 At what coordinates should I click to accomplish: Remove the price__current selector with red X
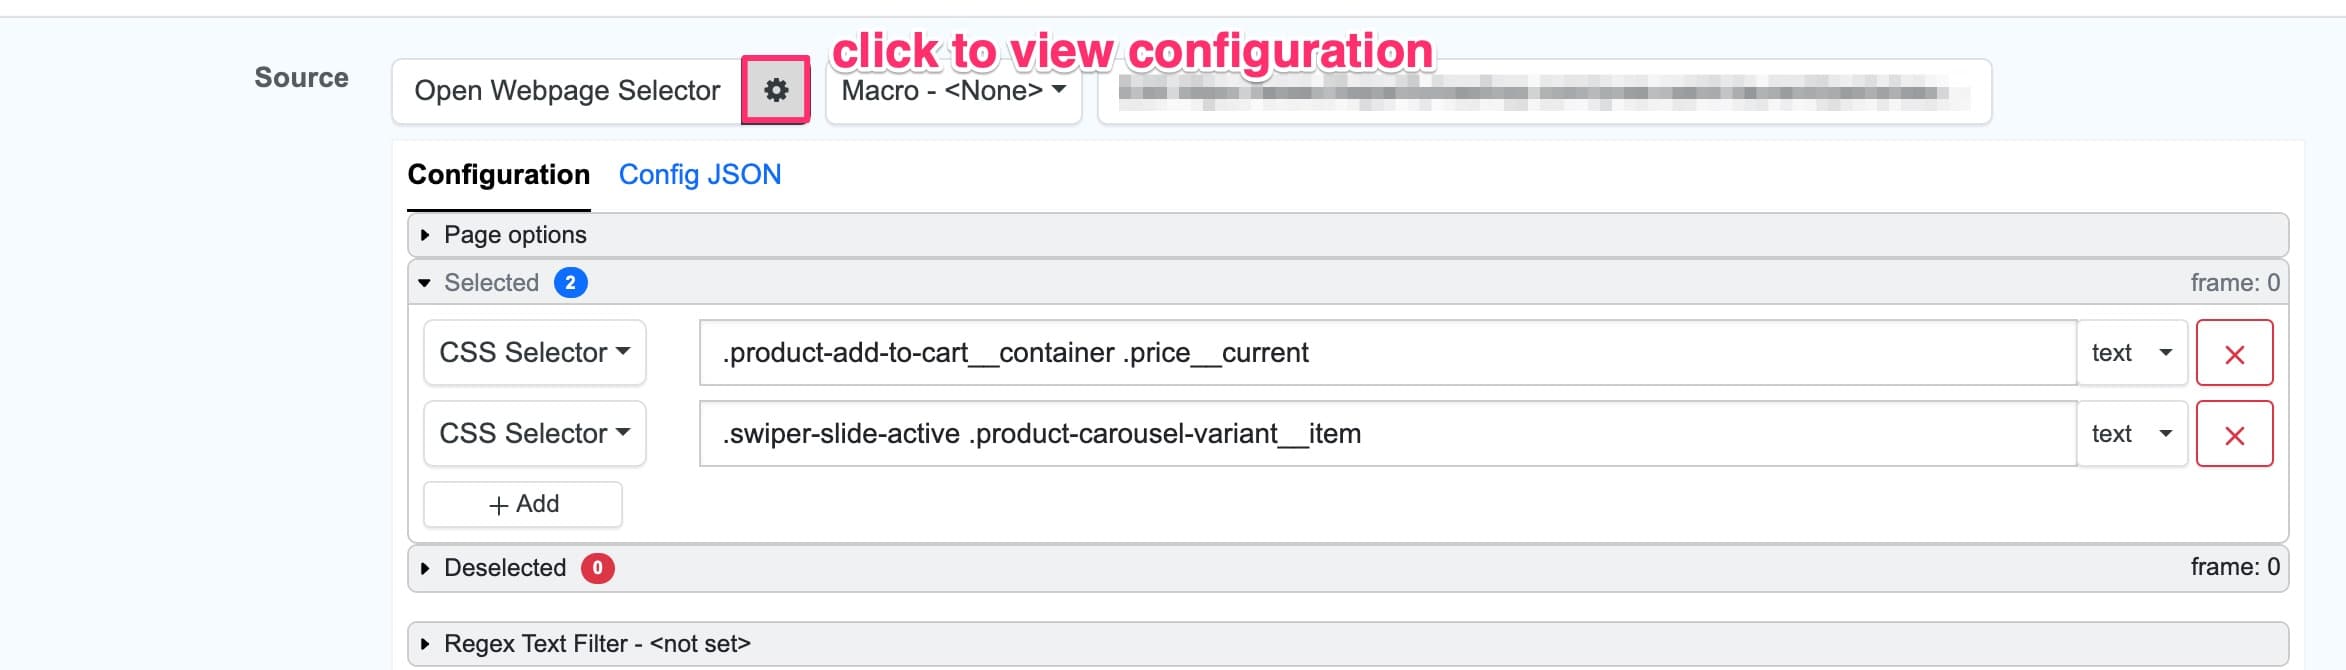2236,352
